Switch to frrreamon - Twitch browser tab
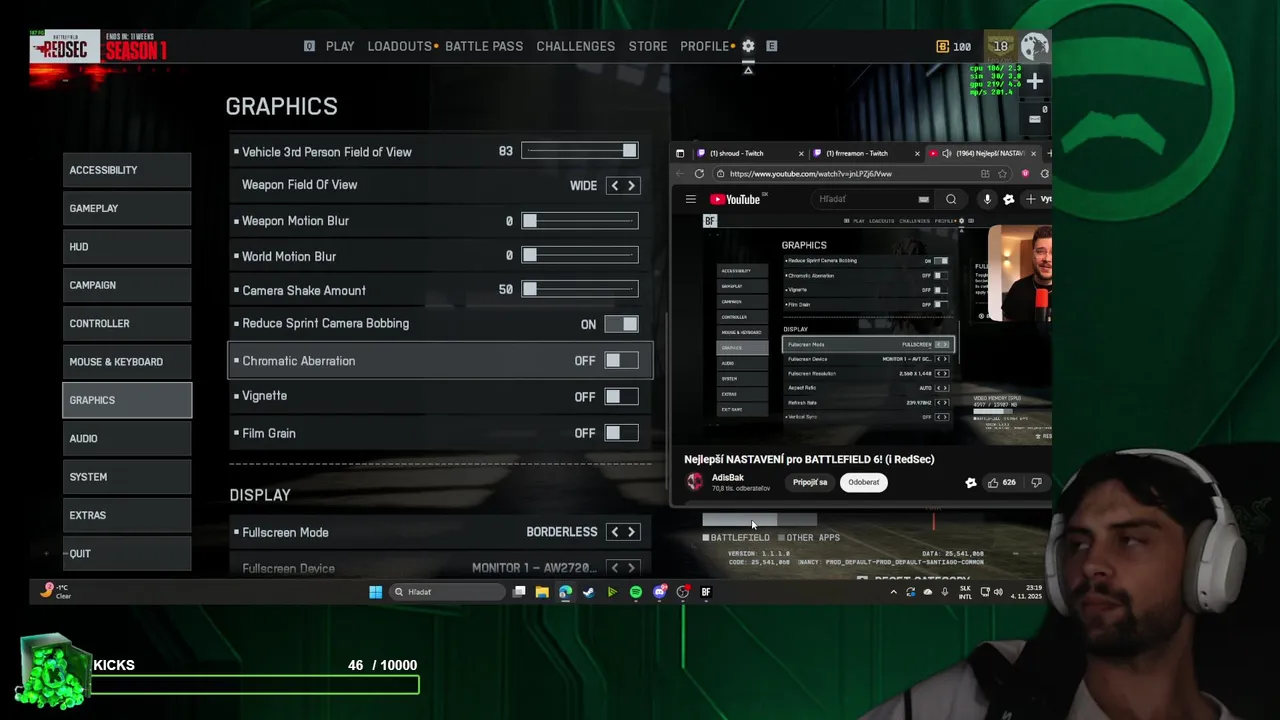This screenshot has height=720, width=1280. 865,153
